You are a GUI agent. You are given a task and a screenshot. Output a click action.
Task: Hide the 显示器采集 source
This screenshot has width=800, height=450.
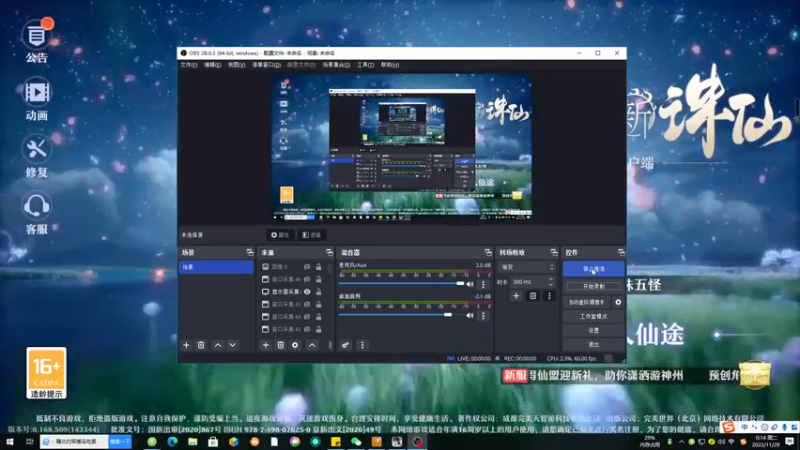pos(307,292)
